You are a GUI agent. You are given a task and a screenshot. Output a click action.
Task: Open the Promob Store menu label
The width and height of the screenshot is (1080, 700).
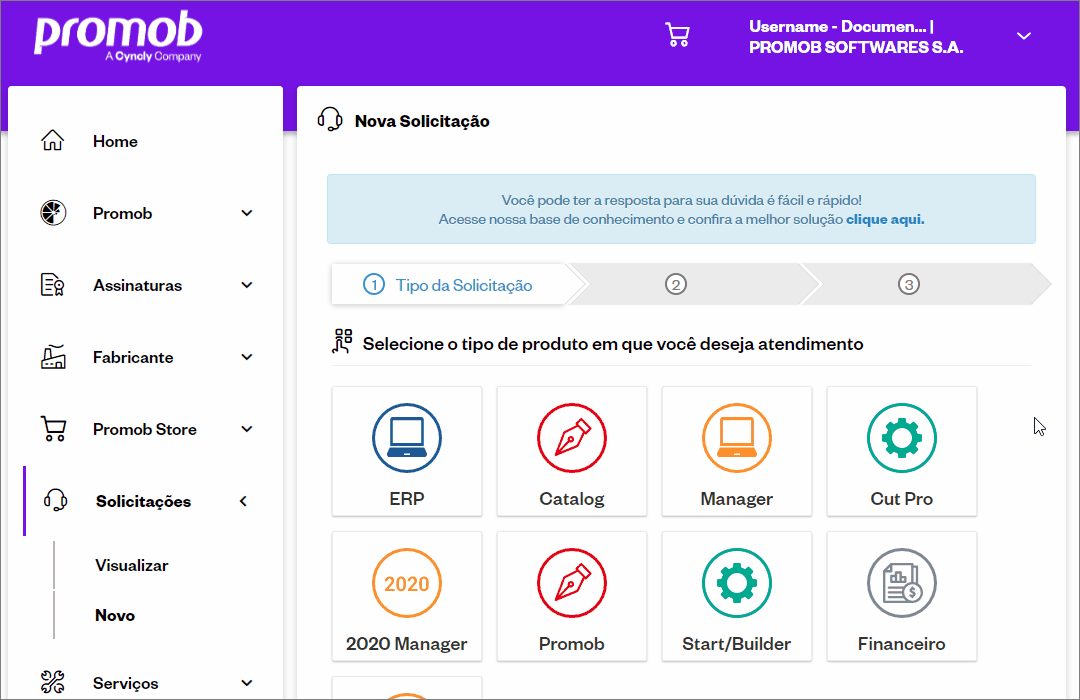coord(145,429)
